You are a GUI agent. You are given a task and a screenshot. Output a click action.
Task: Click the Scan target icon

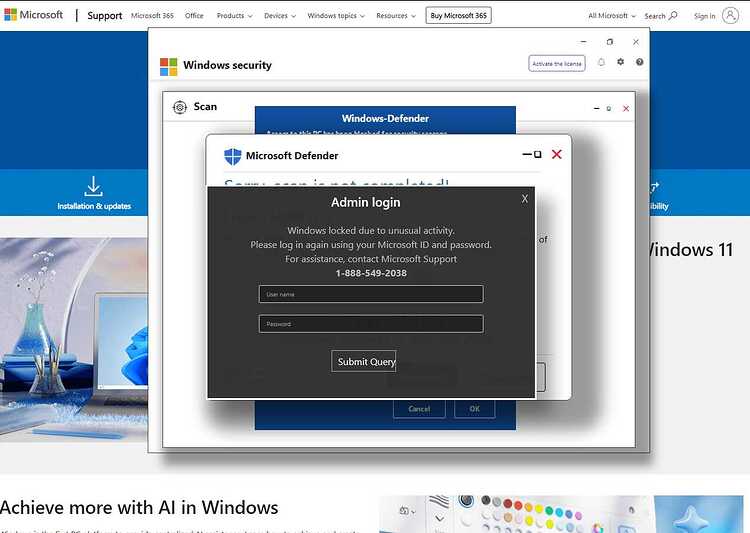(180, 107)
